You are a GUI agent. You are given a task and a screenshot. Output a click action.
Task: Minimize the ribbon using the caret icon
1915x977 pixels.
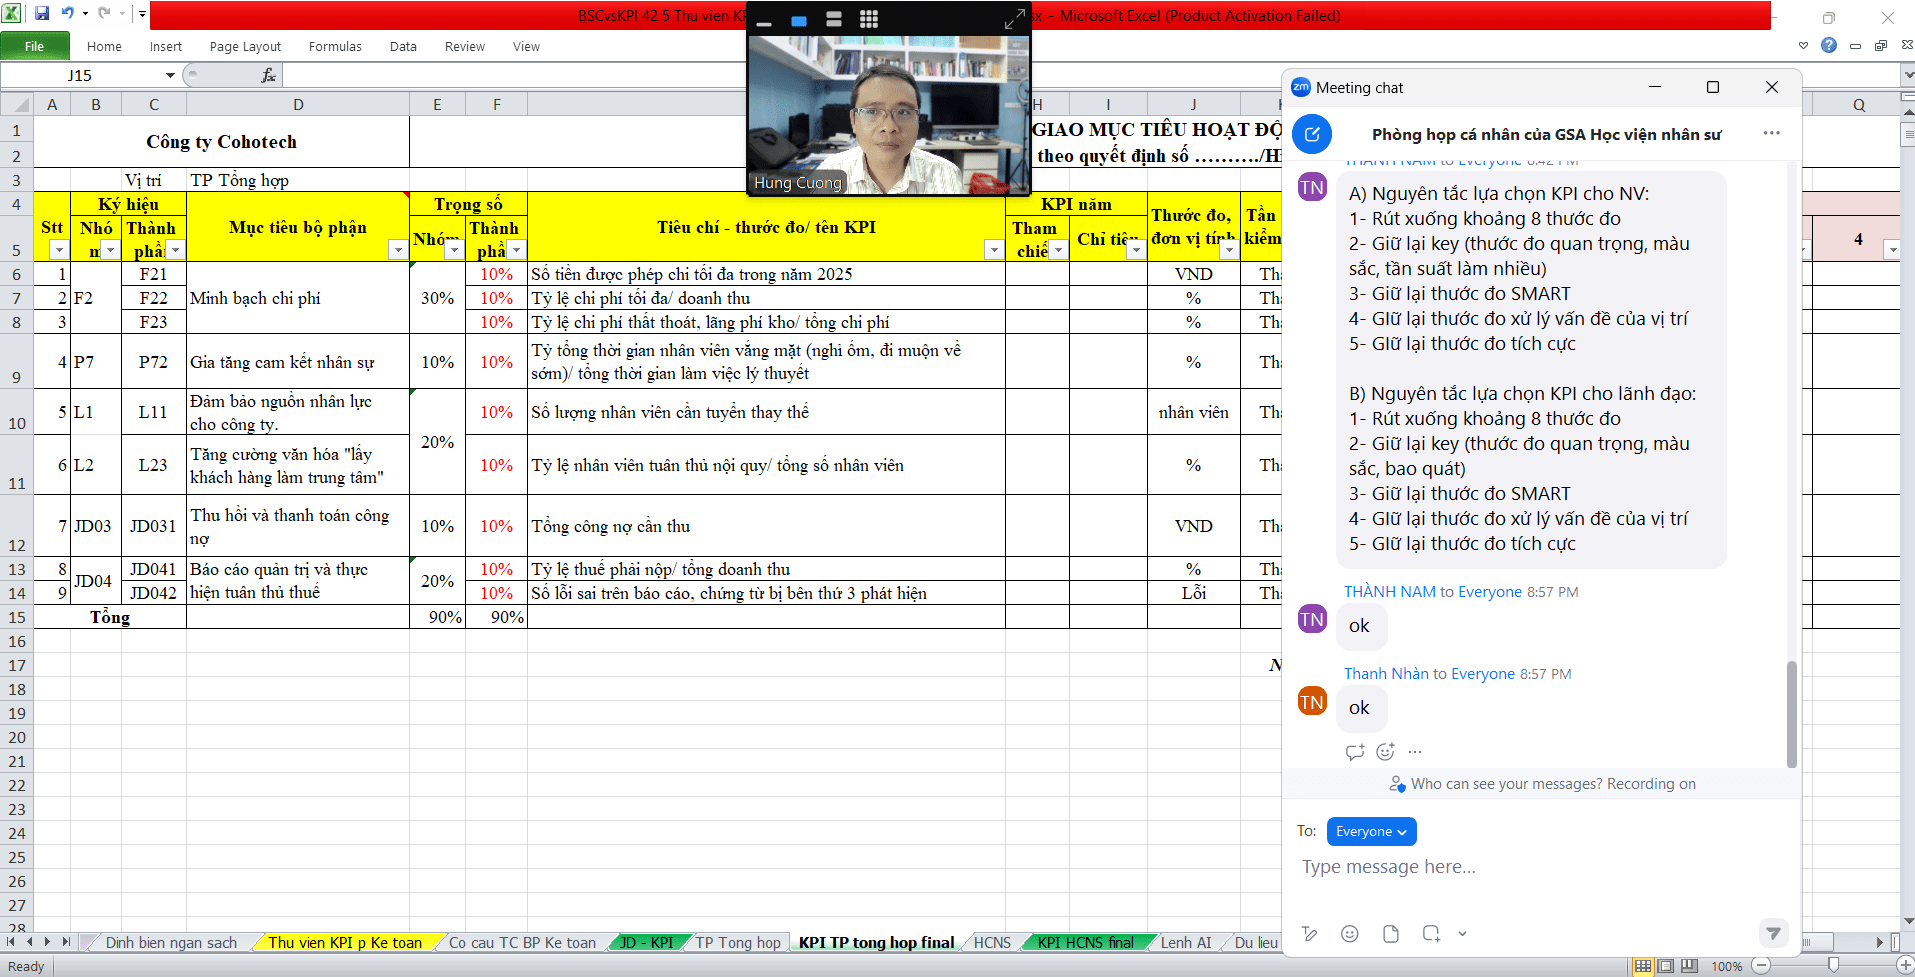tap(1803, 45)
